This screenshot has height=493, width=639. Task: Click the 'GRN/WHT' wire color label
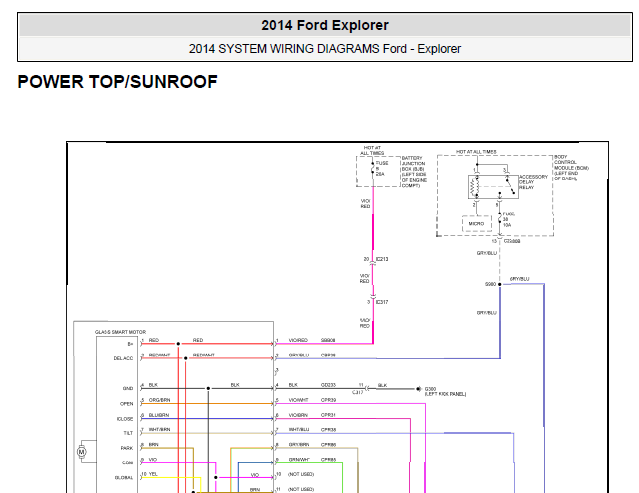[299, 460]
